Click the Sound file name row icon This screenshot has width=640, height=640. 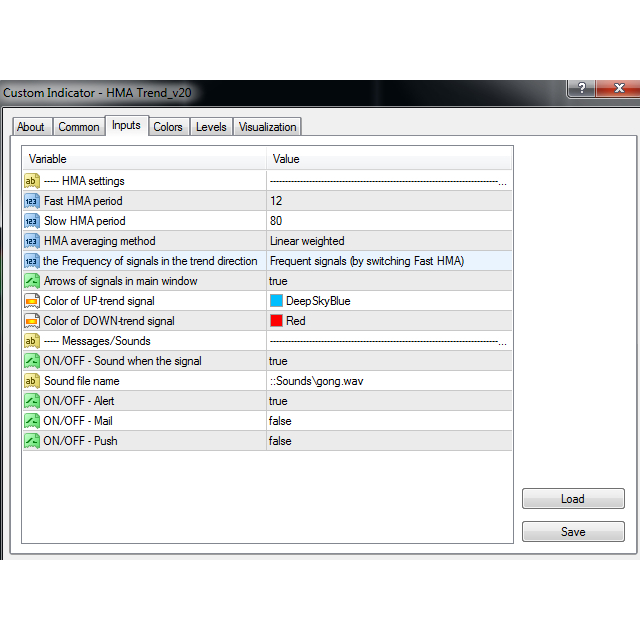click(31, 381)
